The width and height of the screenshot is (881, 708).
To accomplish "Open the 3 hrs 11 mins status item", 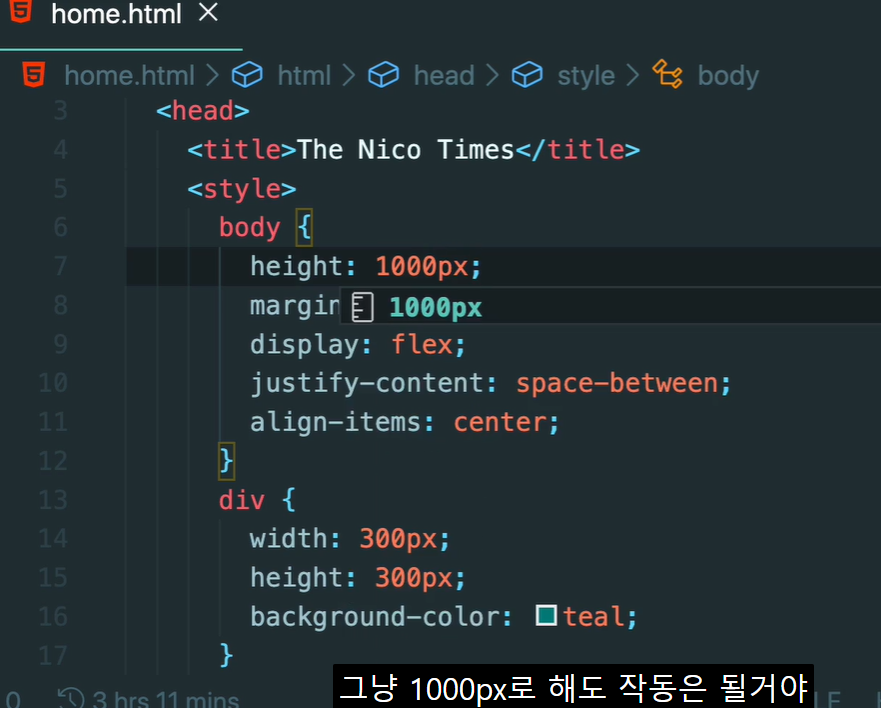I will tap(166, 699).
